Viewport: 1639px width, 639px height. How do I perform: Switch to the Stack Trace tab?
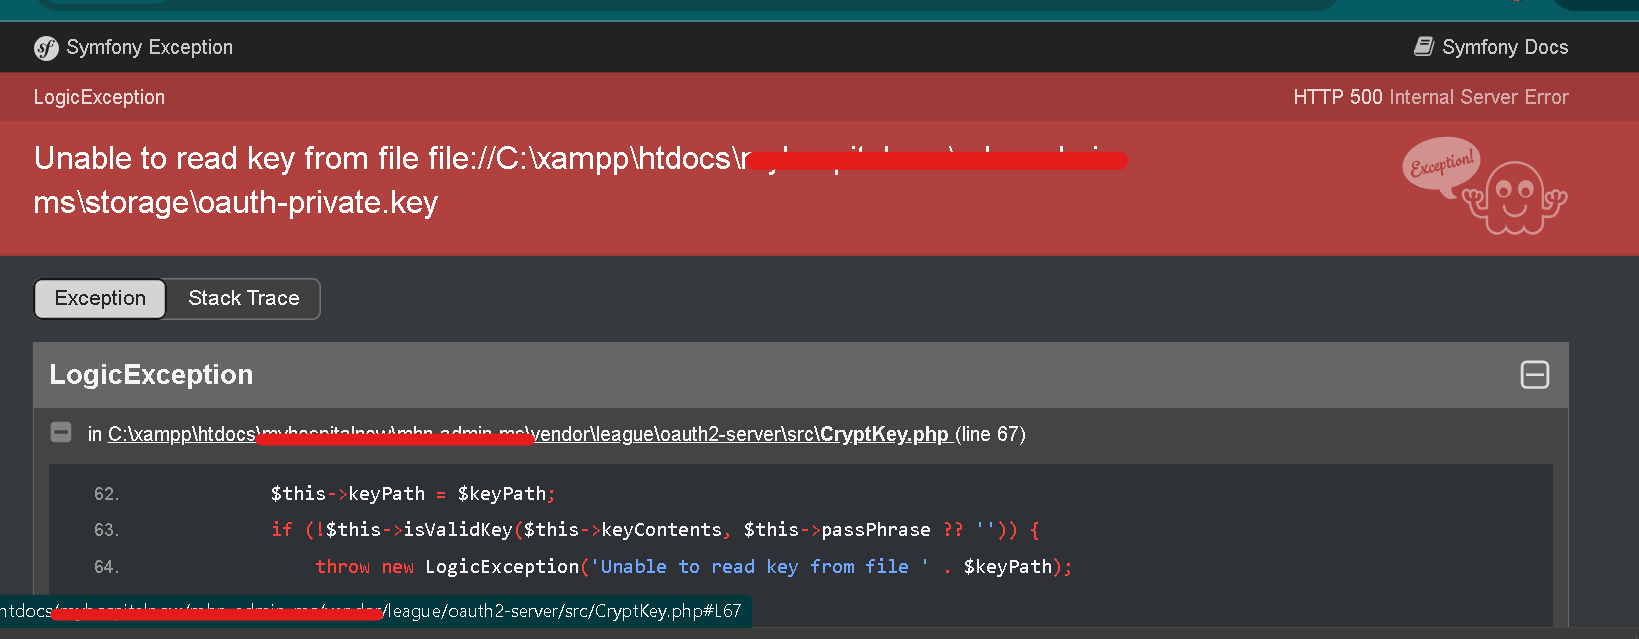coord(244,298)
